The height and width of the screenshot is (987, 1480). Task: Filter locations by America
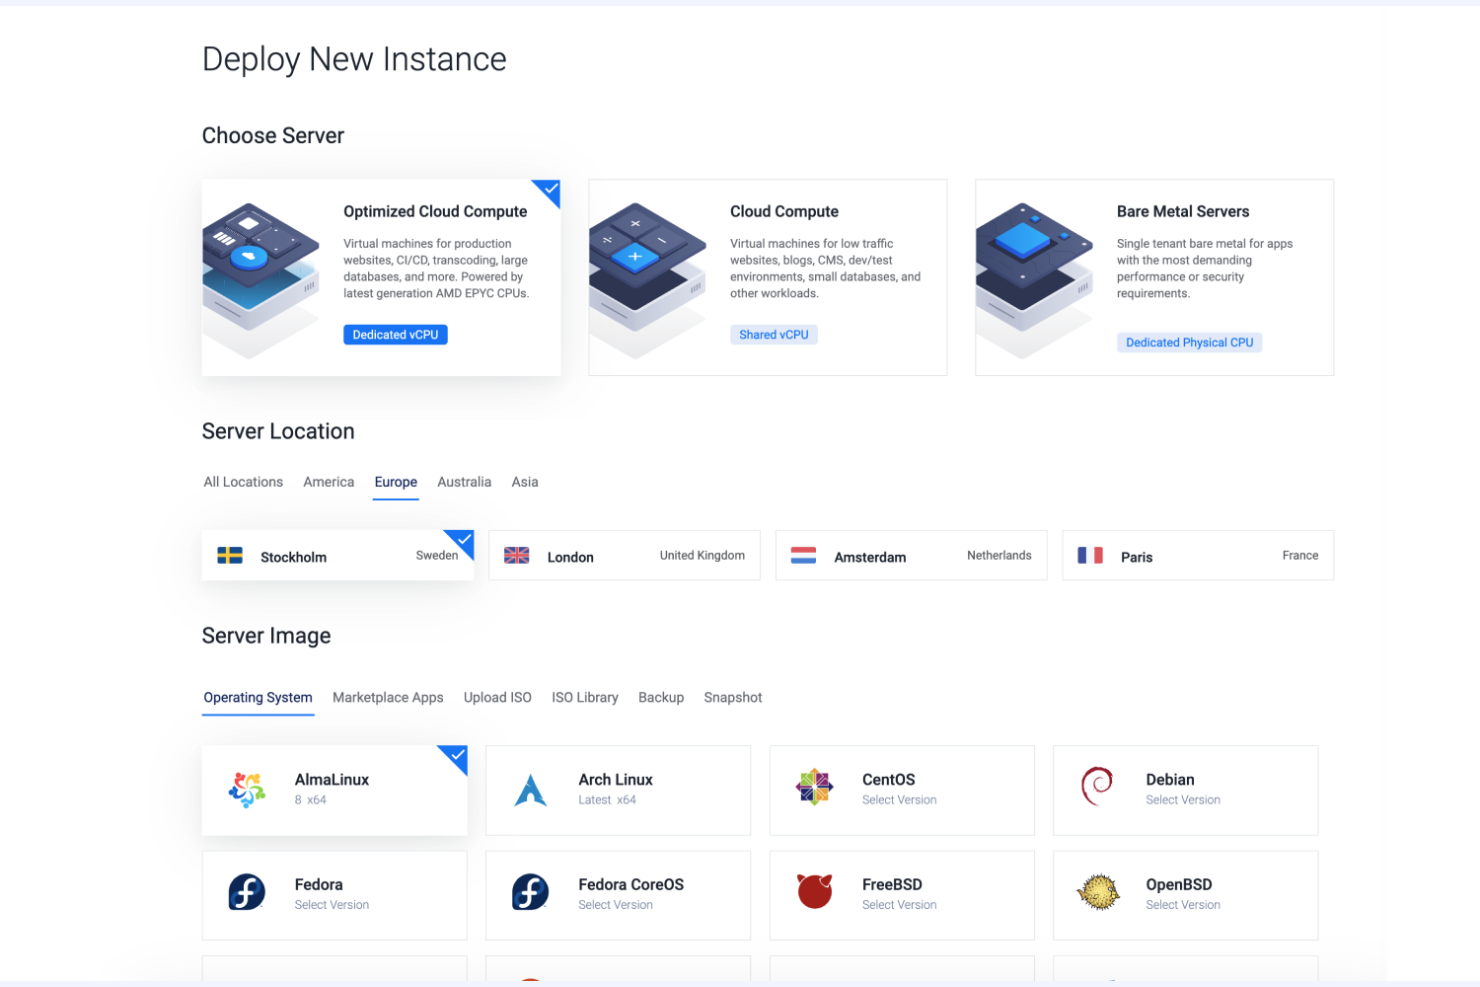(x=328, y=481)
